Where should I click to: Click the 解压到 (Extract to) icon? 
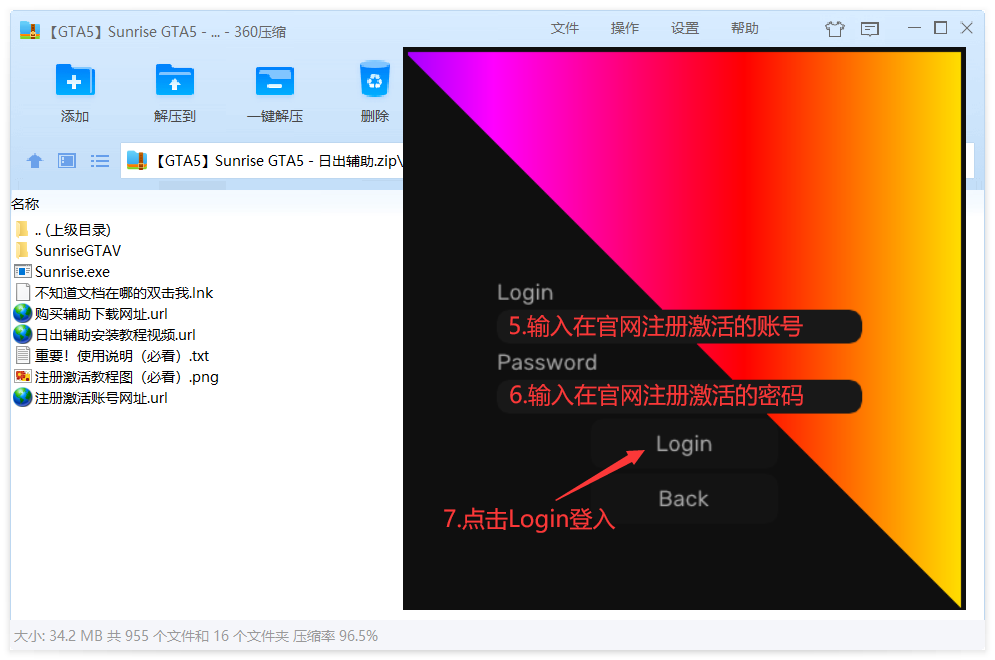[174, 90]
